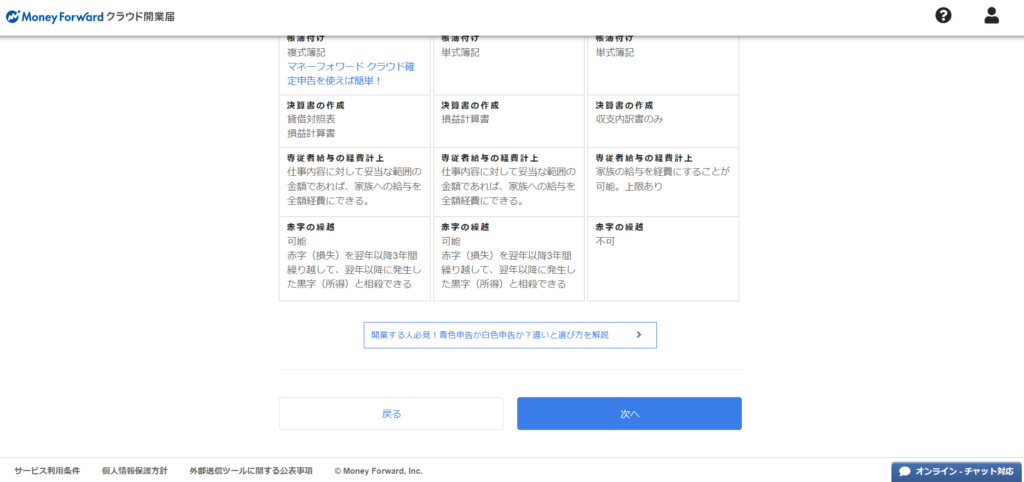The width and height of the screenshot is (1024, 482).
Task: Open 外部送信ツールに関する公表事項 link
Action: [x=251, y=470]
